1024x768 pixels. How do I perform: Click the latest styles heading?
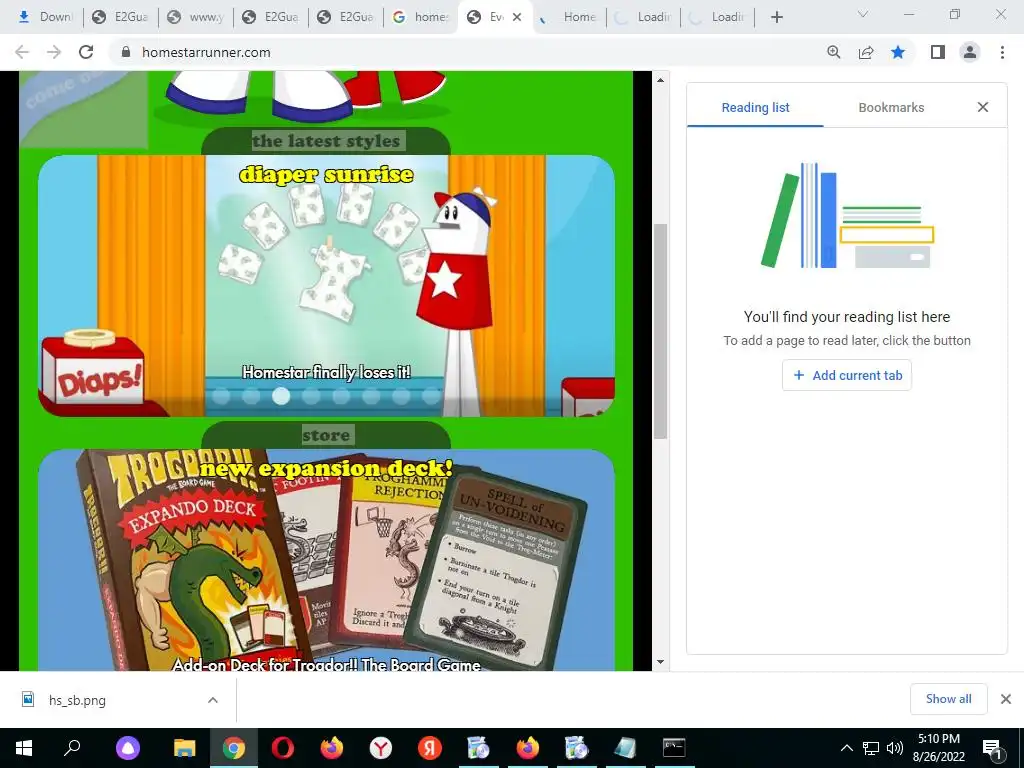(x=326, y=140)
